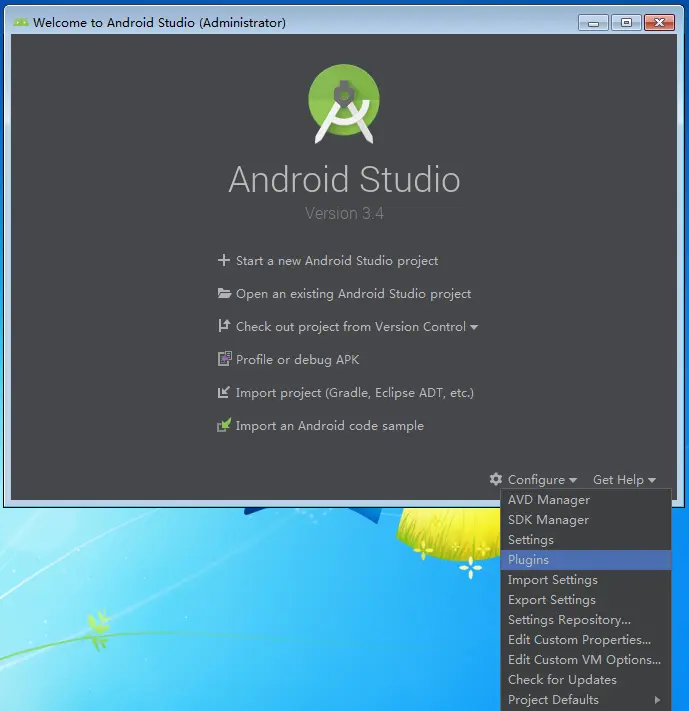Open SDK Manager from Configure menu
This screenshot has height=711, width=689.
tap(586, 520)
